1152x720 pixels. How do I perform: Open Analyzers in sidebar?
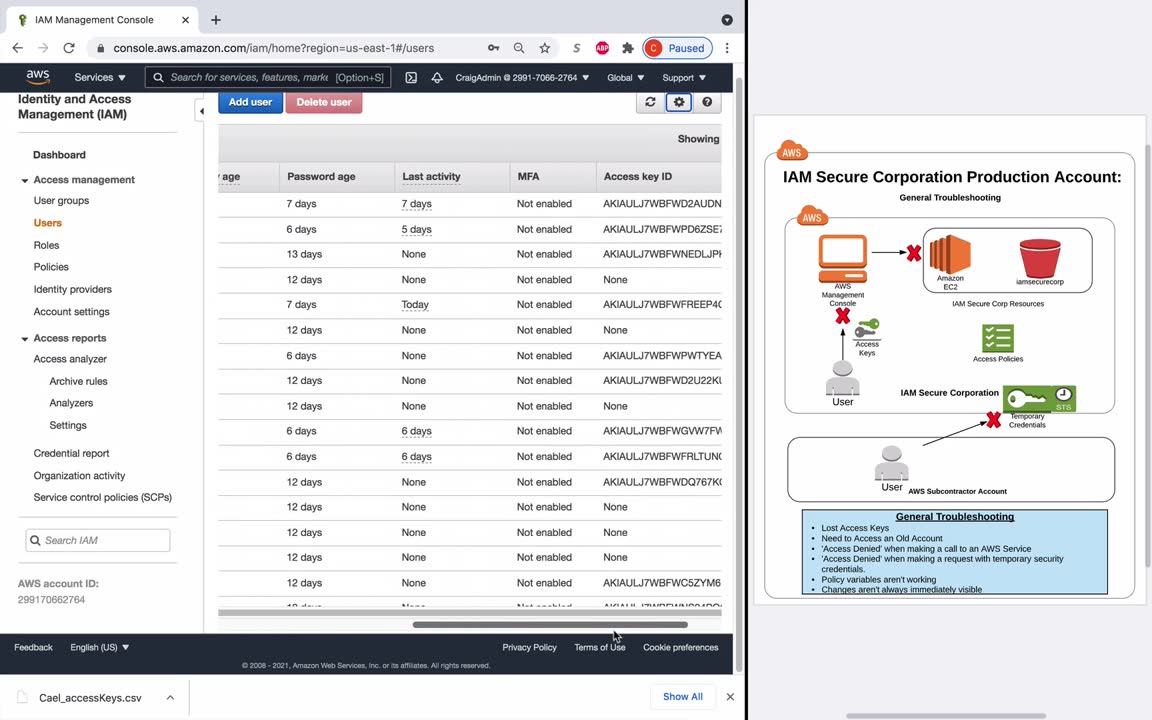(x=71, y=403)
